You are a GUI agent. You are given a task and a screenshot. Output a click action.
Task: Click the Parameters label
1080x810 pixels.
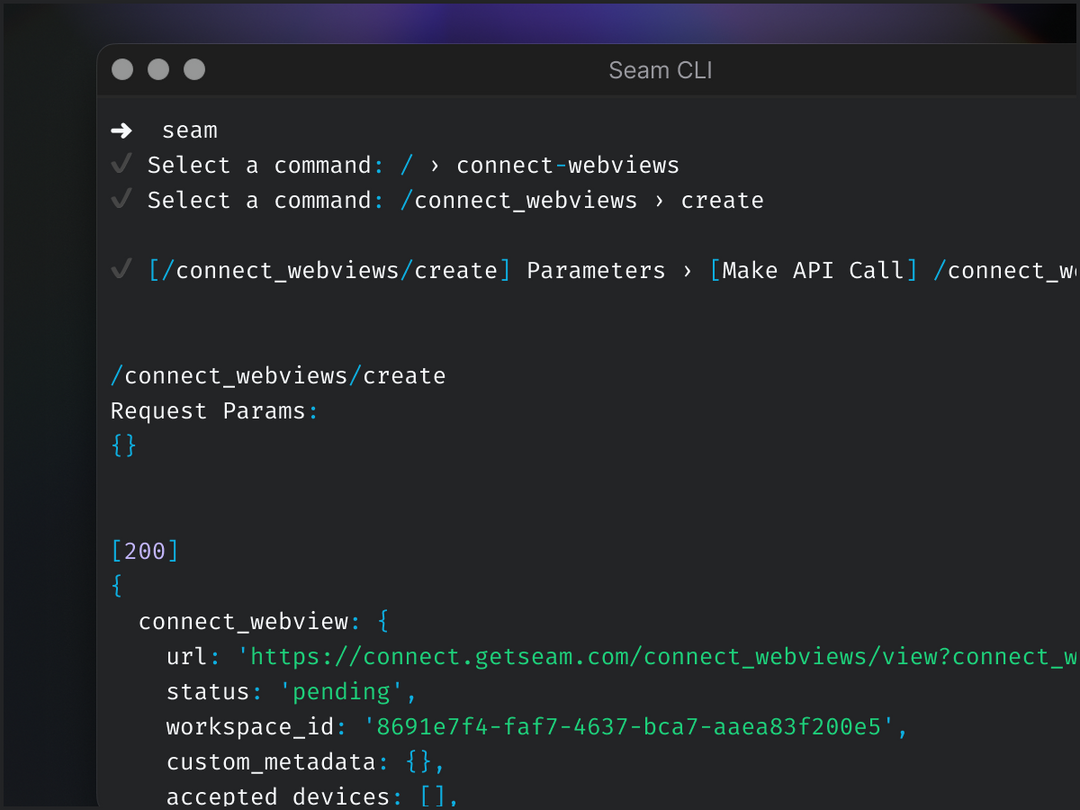point(596,271)
